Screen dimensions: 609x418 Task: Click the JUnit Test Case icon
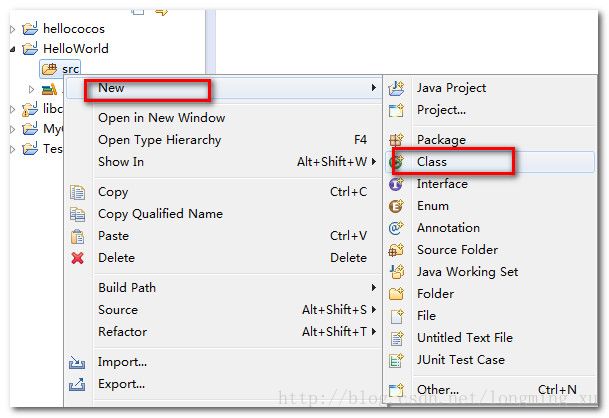tap(396, 360)
